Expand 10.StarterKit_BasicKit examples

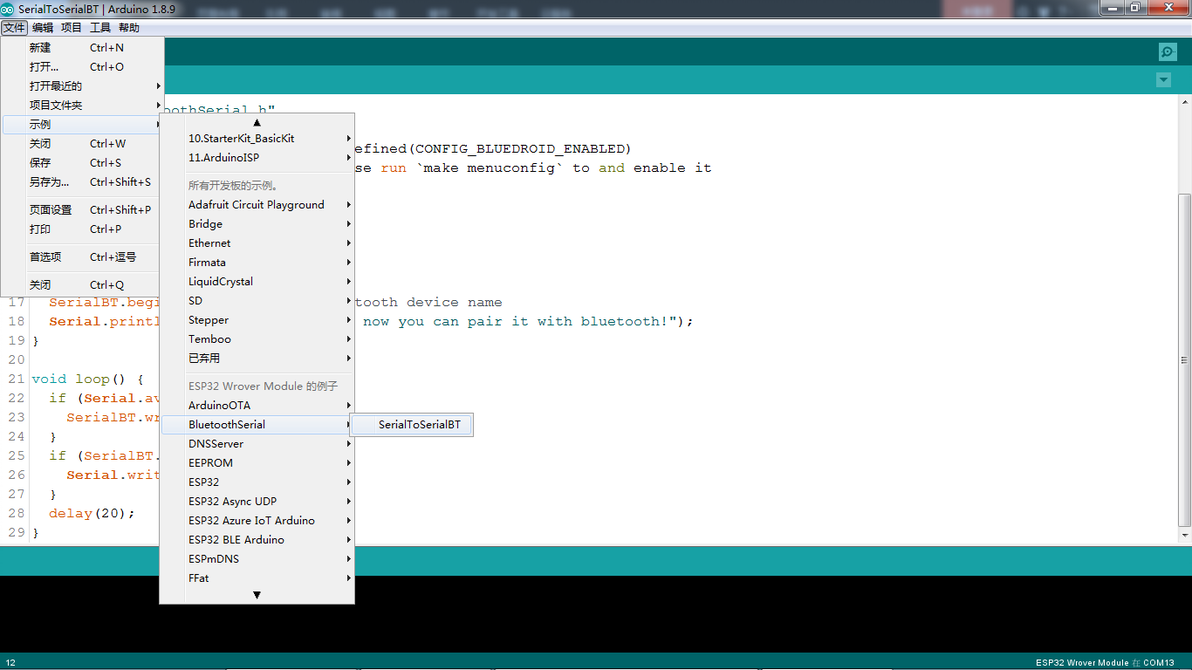coord(257,138)
